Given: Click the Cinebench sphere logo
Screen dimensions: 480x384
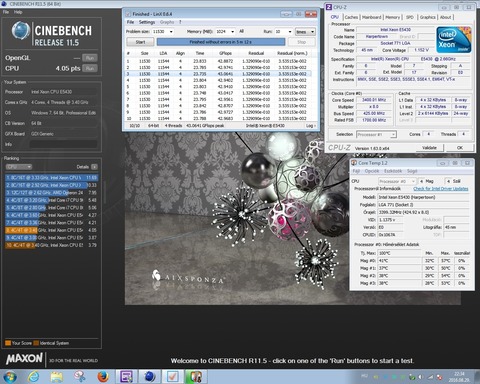Looking at the screenshot, I should coord(21,30).
